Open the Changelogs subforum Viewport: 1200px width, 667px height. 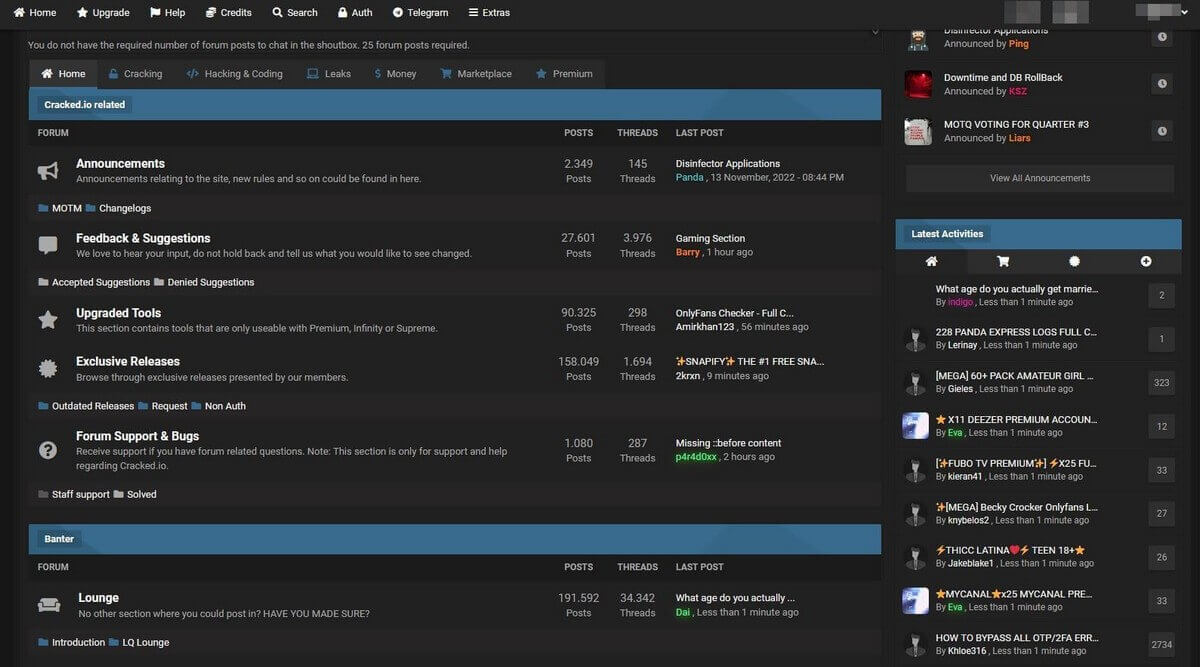pos(125,208)
